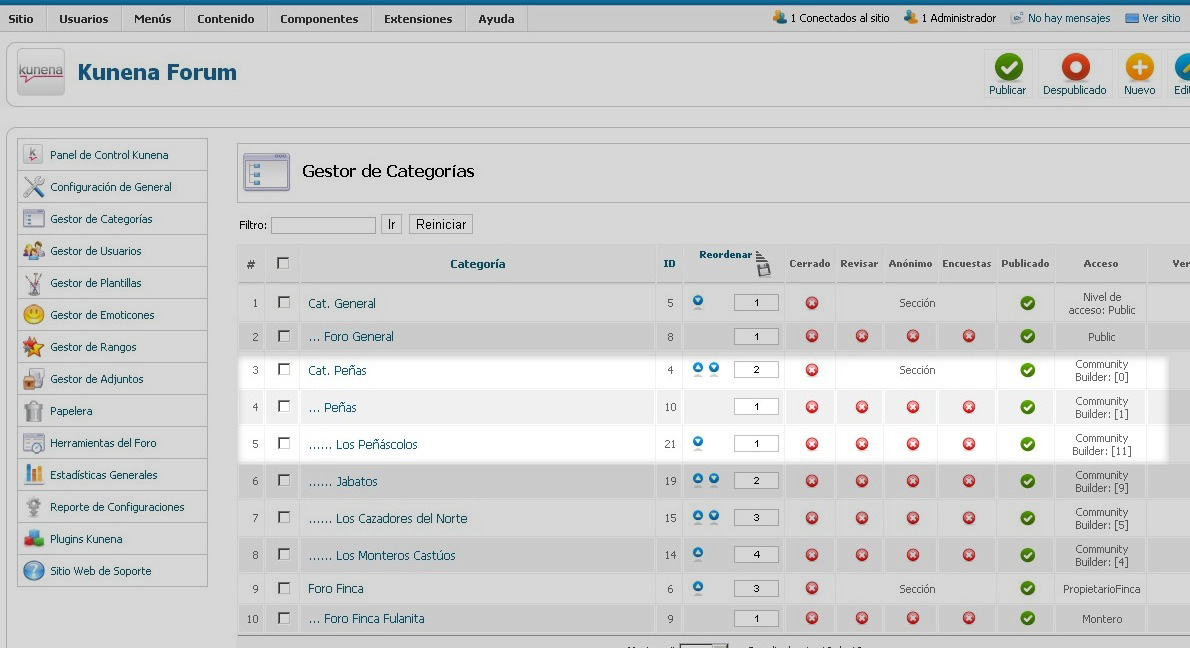Viewport: 1190px width, 648px height.
Task: Click the 1 Conectados al sitio indicator
Action: click(x=839, y=18)
